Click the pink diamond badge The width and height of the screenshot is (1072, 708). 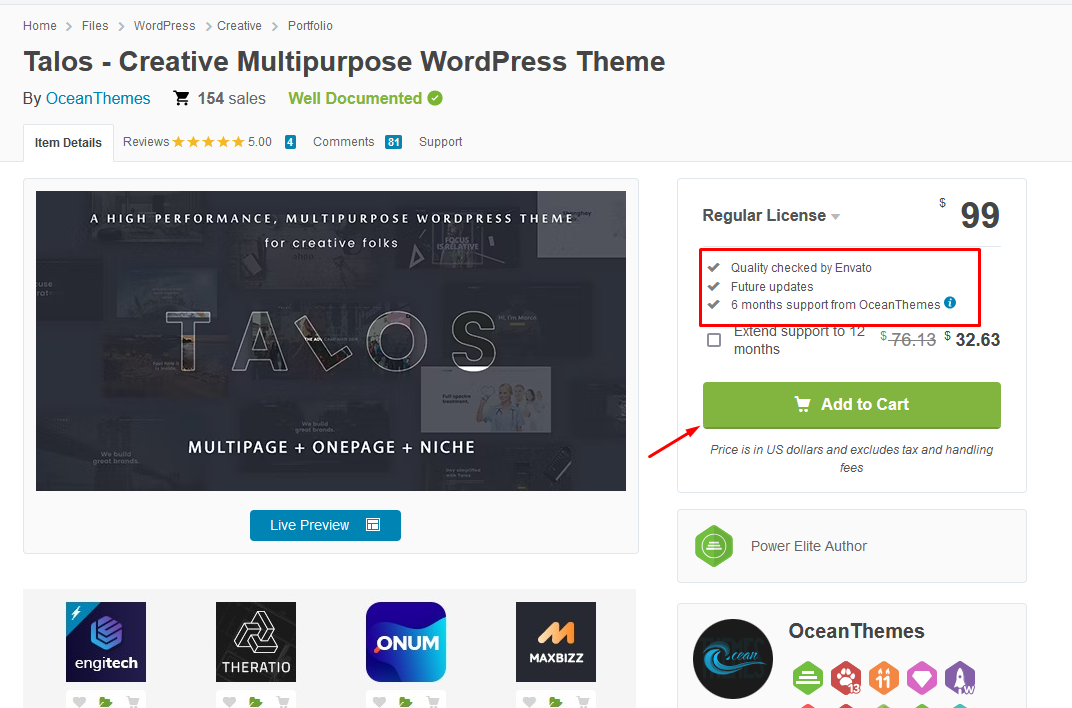coord(922,678)
